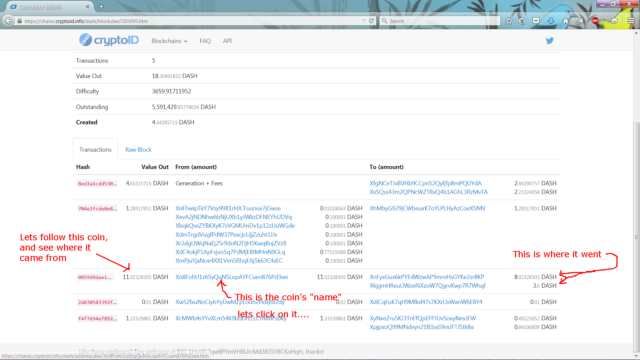The width and height of the screenshot is (640, 360).
Task: Open address starting Xr2dgUWqNaEj
Action: click(231, 243)
